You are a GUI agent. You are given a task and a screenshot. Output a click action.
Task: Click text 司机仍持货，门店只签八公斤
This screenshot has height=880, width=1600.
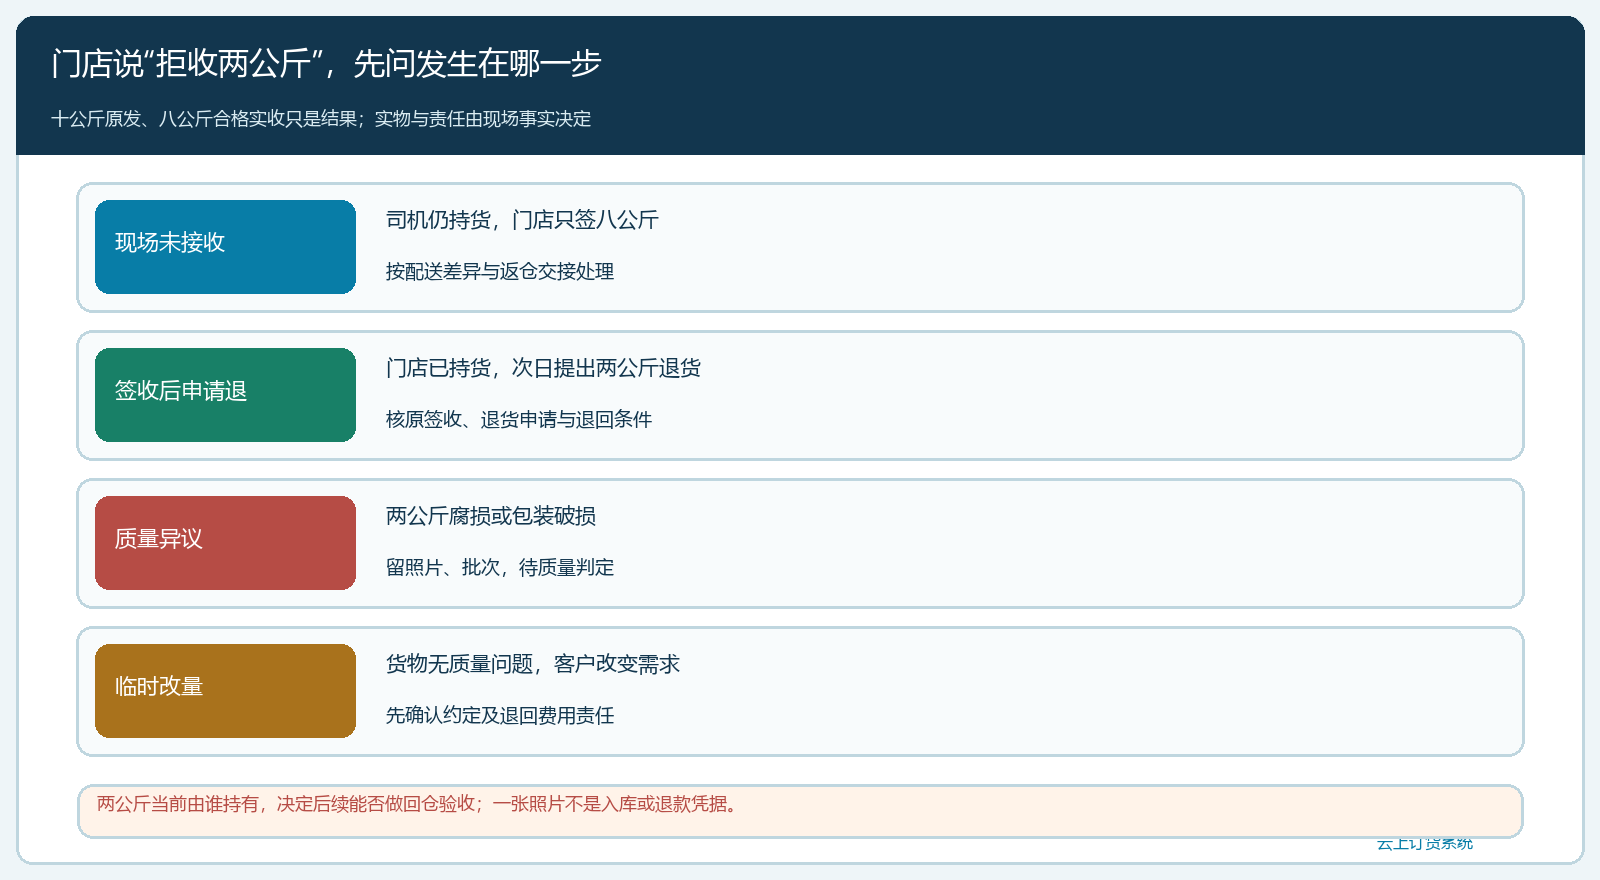click(522, 220)
